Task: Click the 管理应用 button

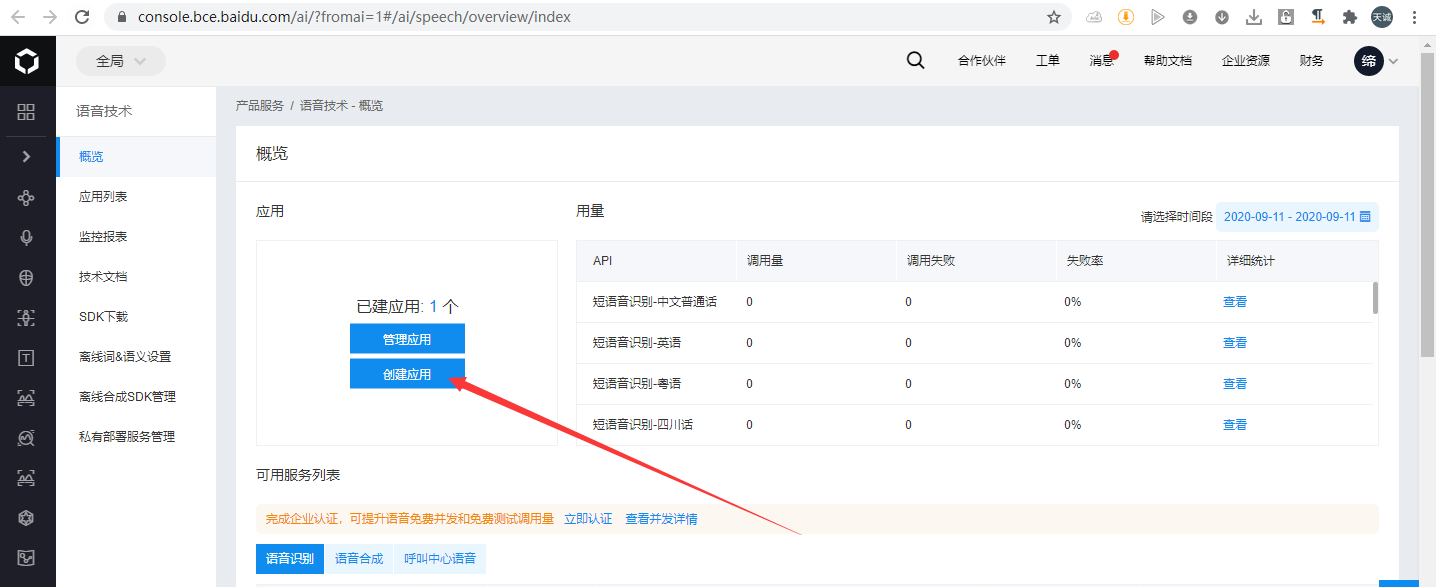Action: pyautogui.click(x=407, y=339)
